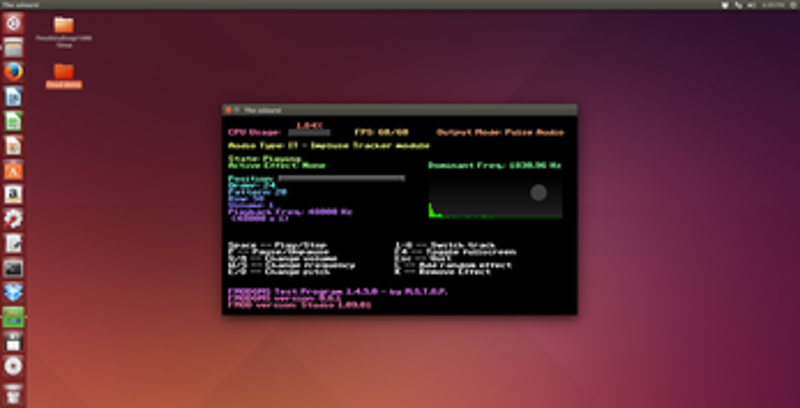Viewport: 800px width, 408px height.
Task: Click the 'FMODGMS Test Program' credit line
Action: click(x=338, y=292)
